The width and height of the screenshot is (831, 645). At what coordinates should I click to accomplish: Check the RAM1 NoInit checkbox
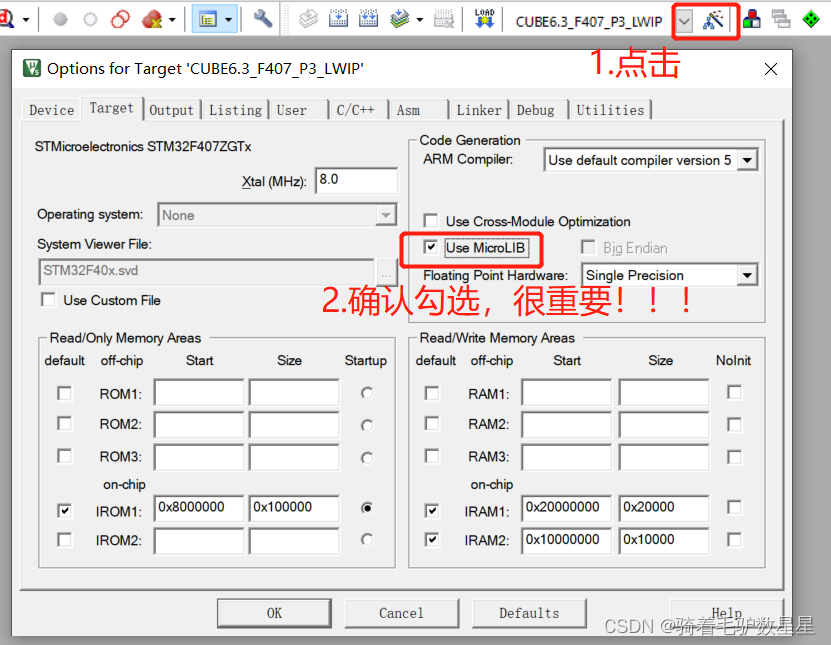tap(735, 393)
